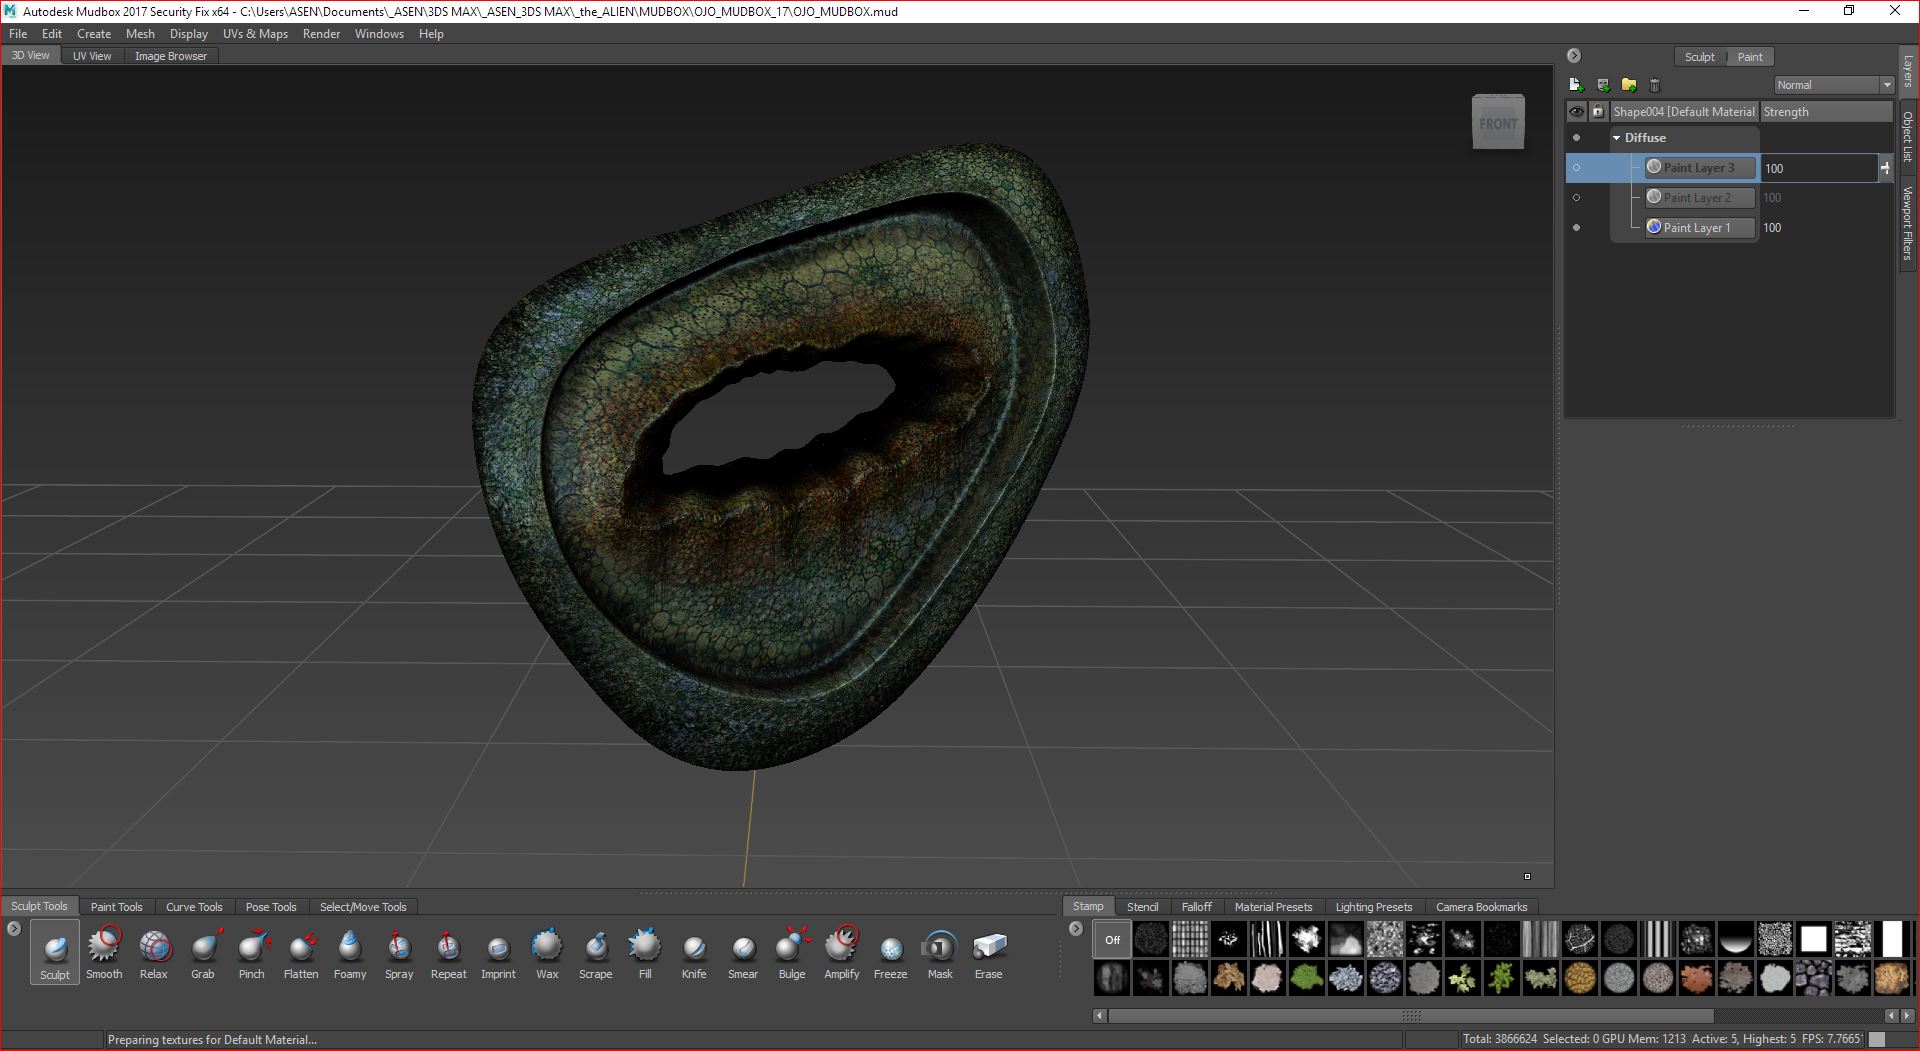Screen dimensions: 1920x1051
Task: Collapse the right panel with arrow button
Action: [1574, 56]
